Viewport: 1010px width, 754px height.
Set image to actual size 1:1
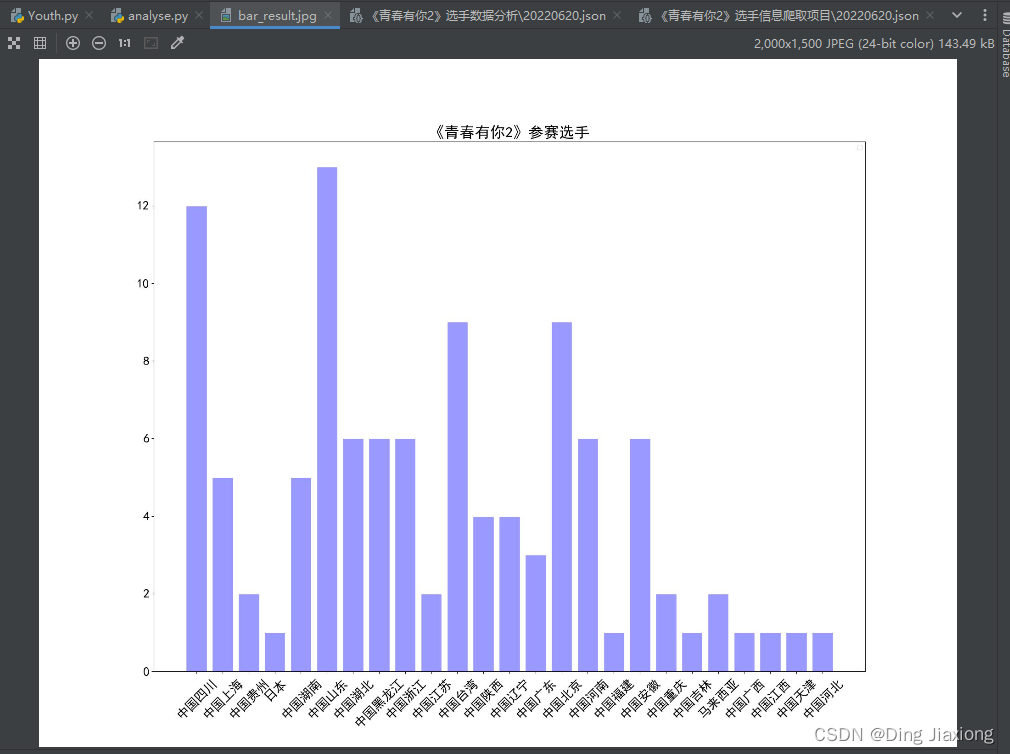tap(124, 43)
